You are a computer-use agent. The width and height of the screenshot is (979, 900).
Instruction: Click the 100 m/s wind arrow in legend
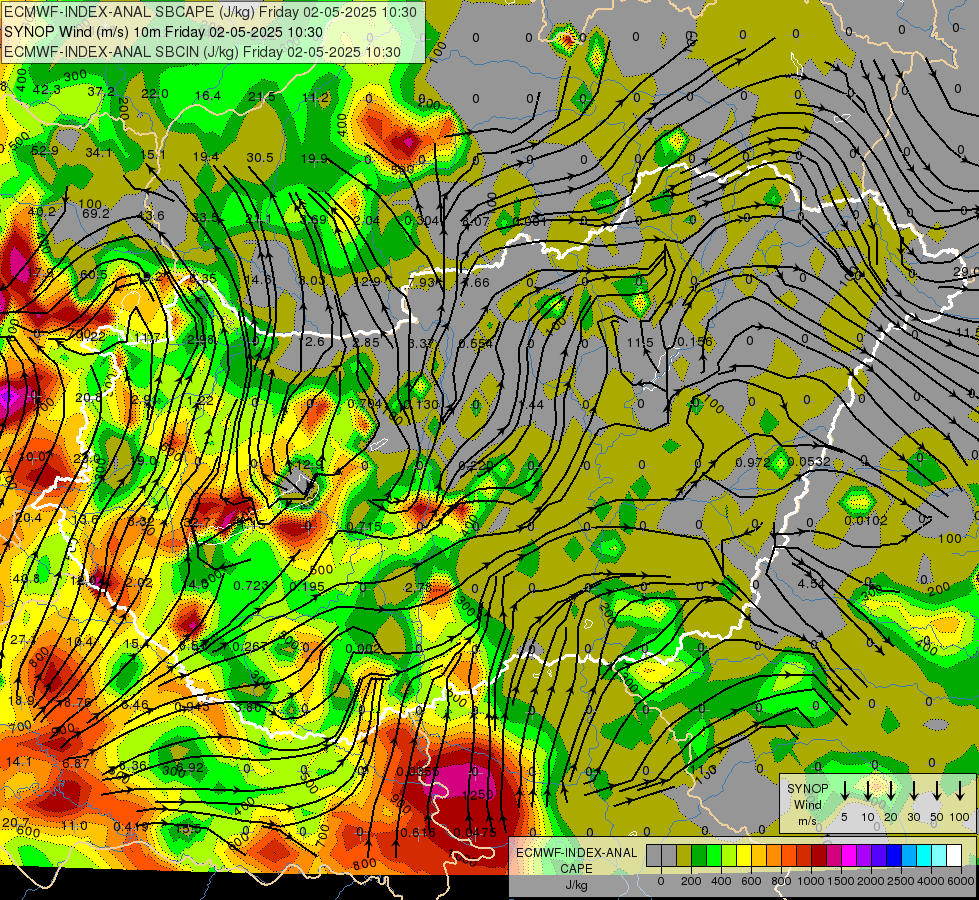coord(960,791)
